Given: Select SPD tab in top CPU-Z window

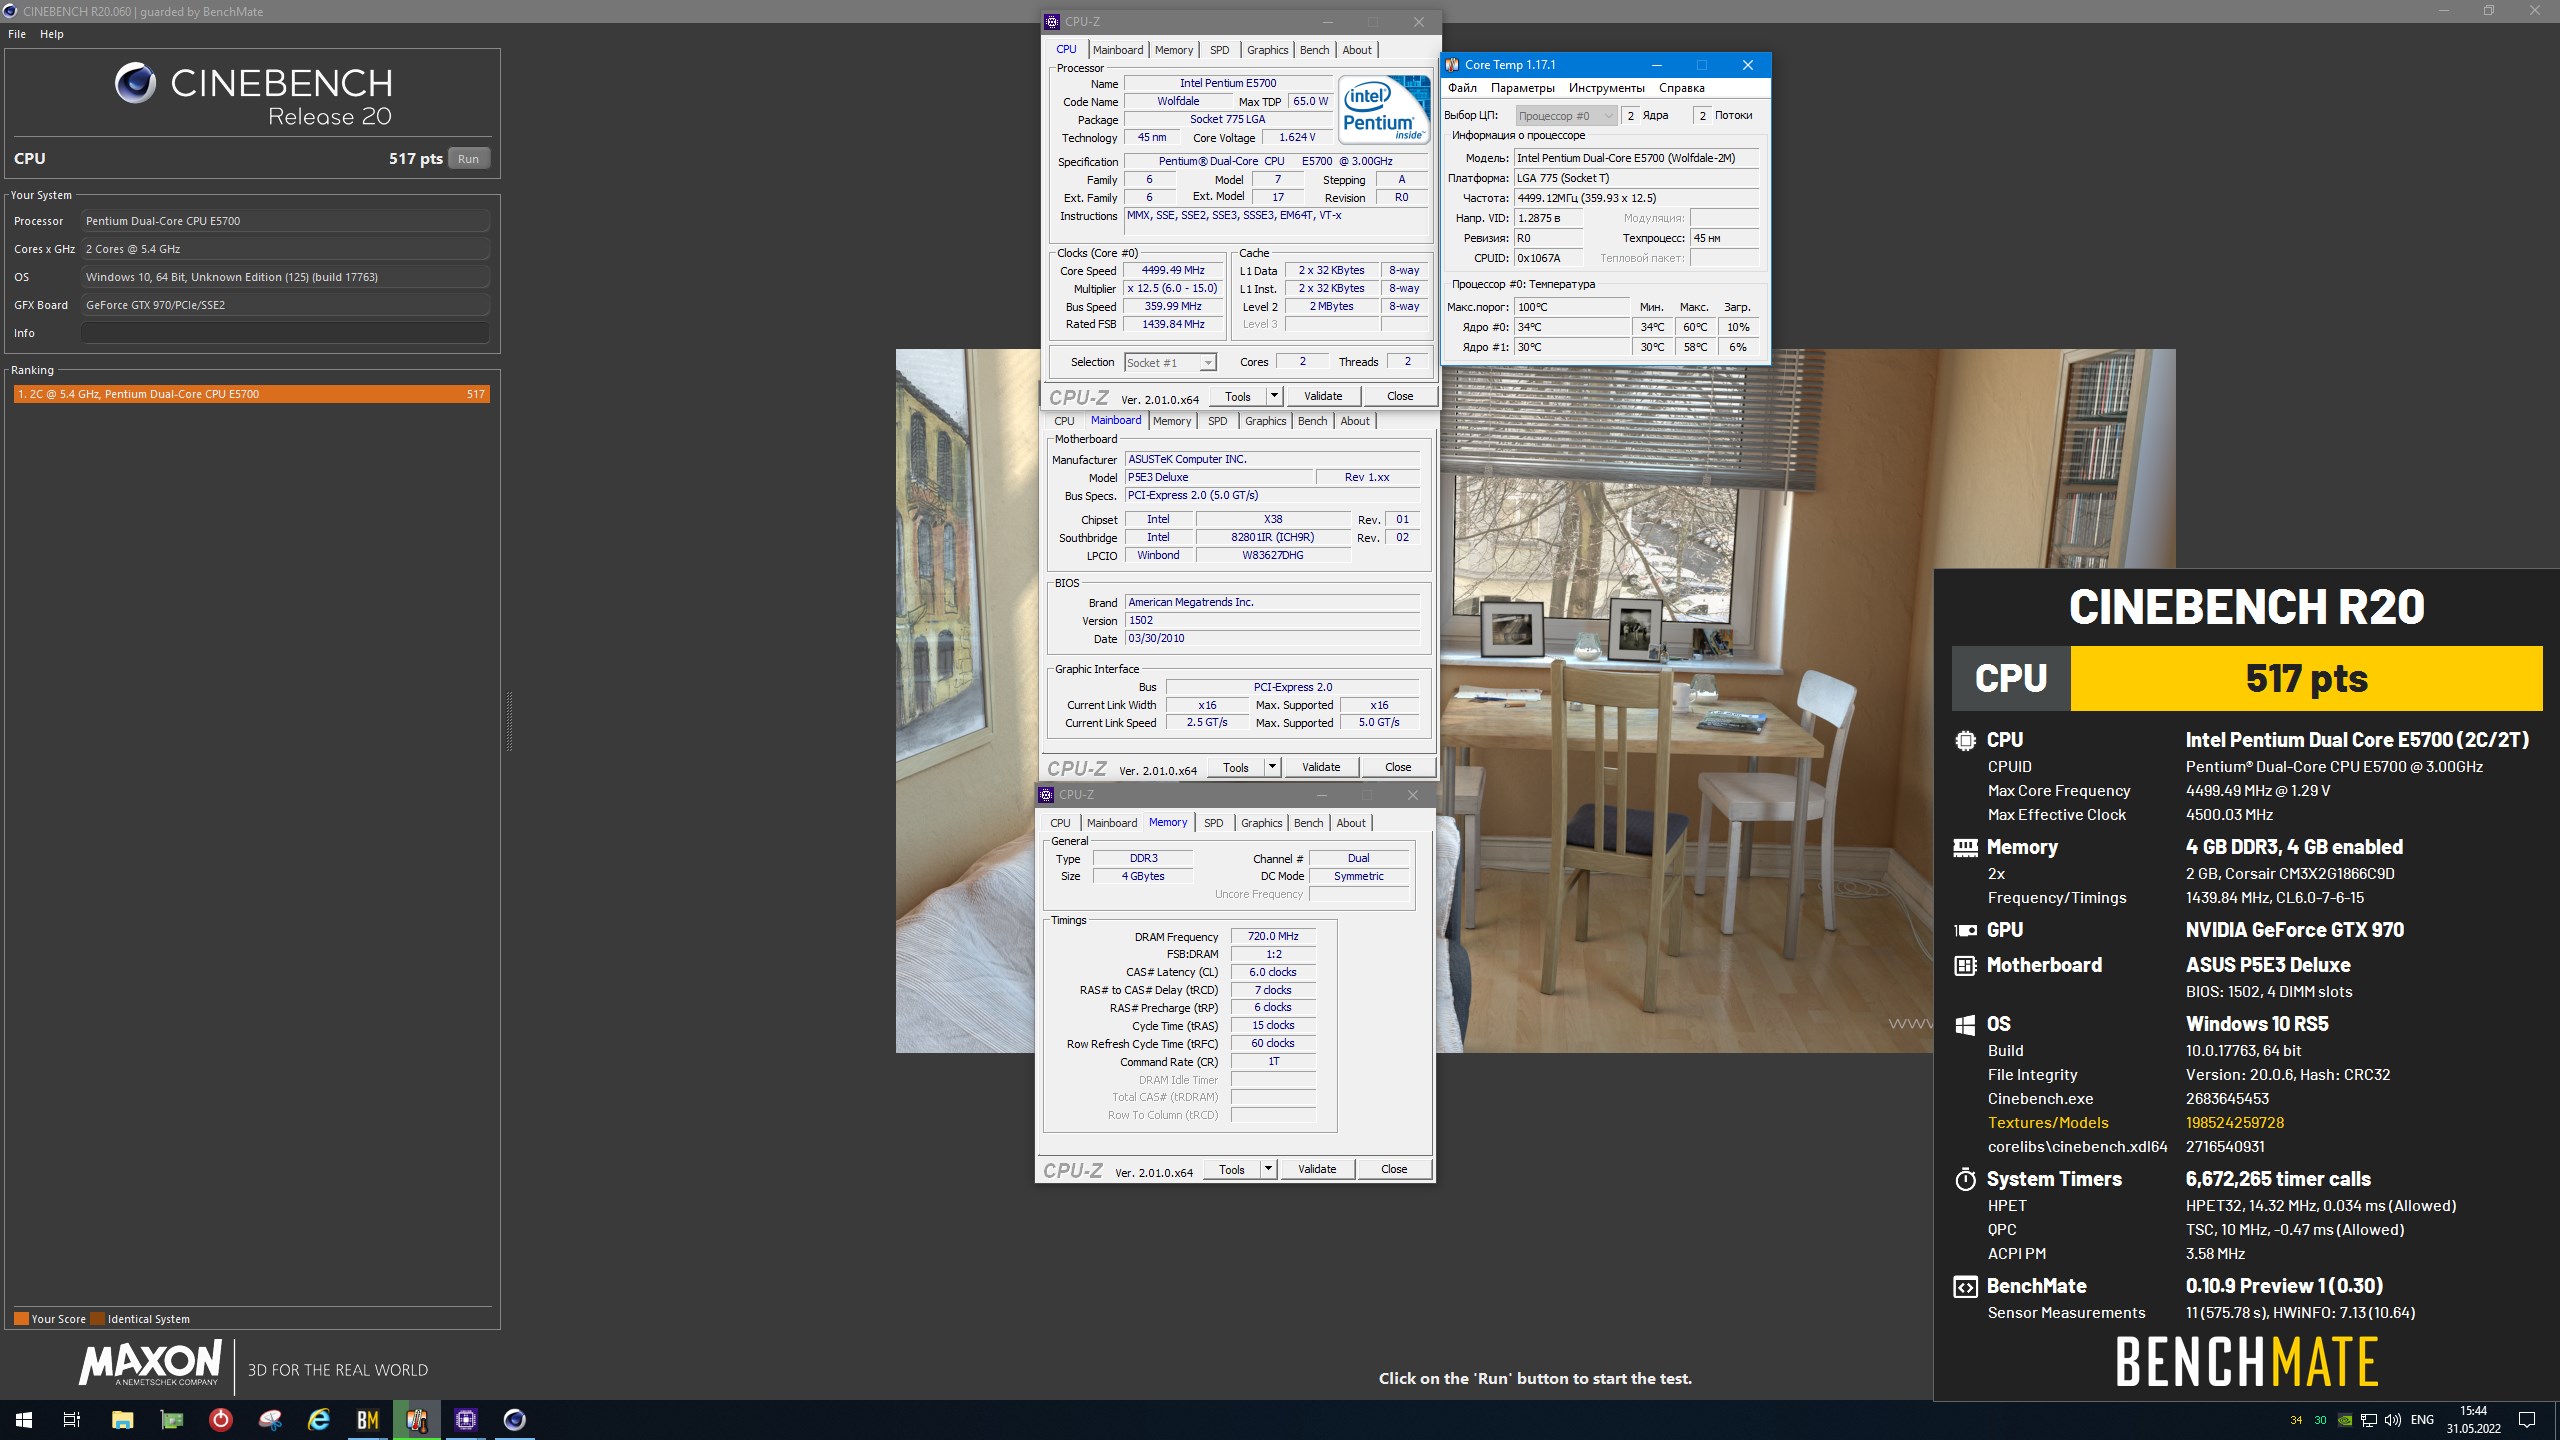Looking at the screenshot, I should (1220, 50).
